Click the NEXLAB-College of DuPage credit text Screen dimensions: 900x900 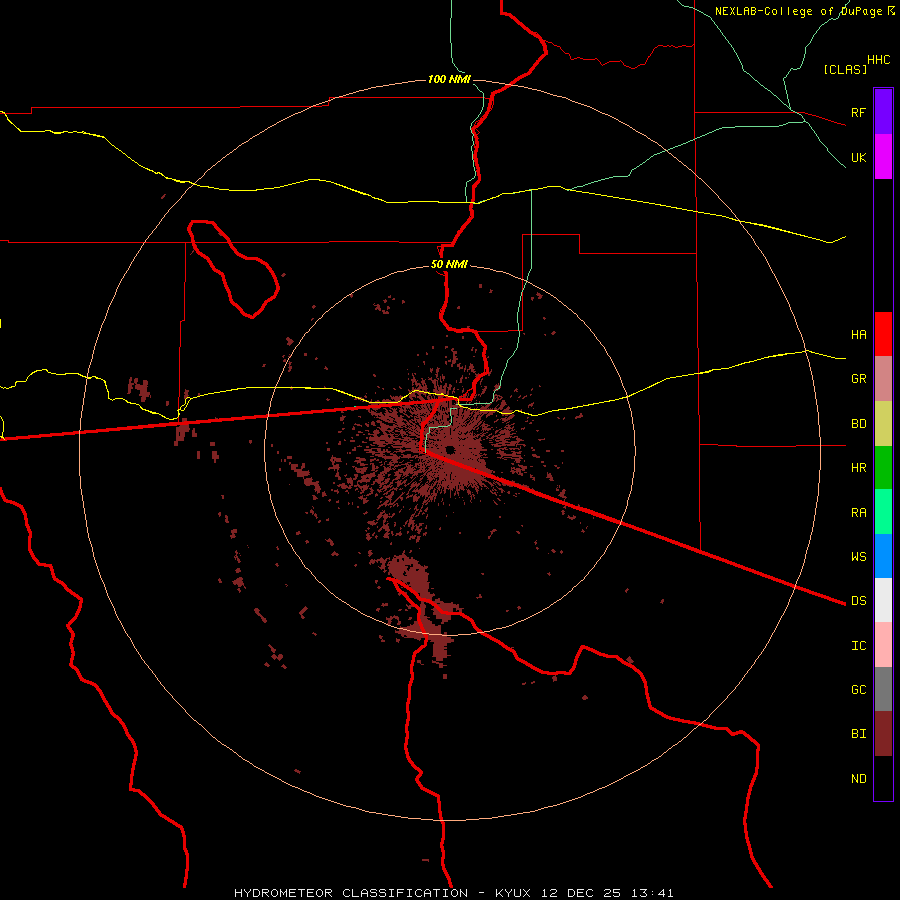click(799, 11)
